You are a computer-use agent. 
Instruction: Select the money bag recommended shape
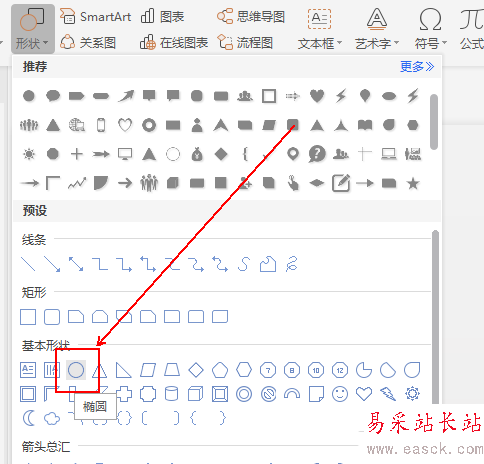click(x=197, y=154)
